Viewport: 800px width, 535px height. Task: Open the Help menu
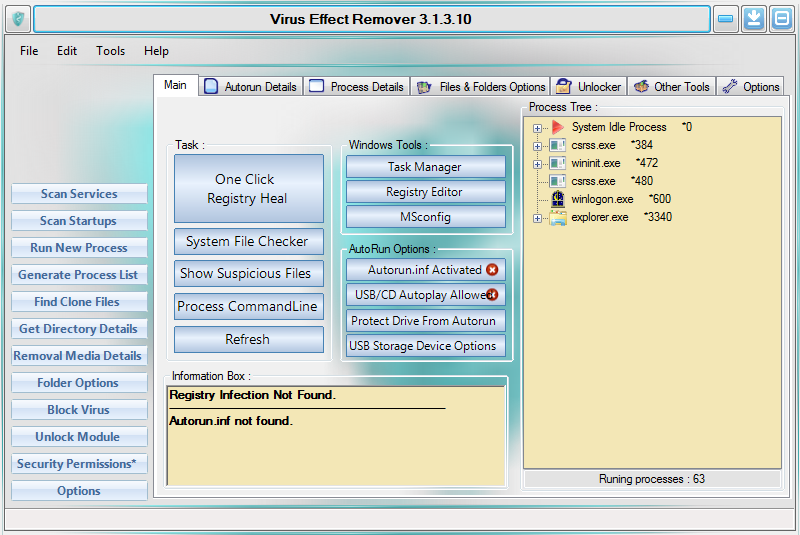click(156, 51)
